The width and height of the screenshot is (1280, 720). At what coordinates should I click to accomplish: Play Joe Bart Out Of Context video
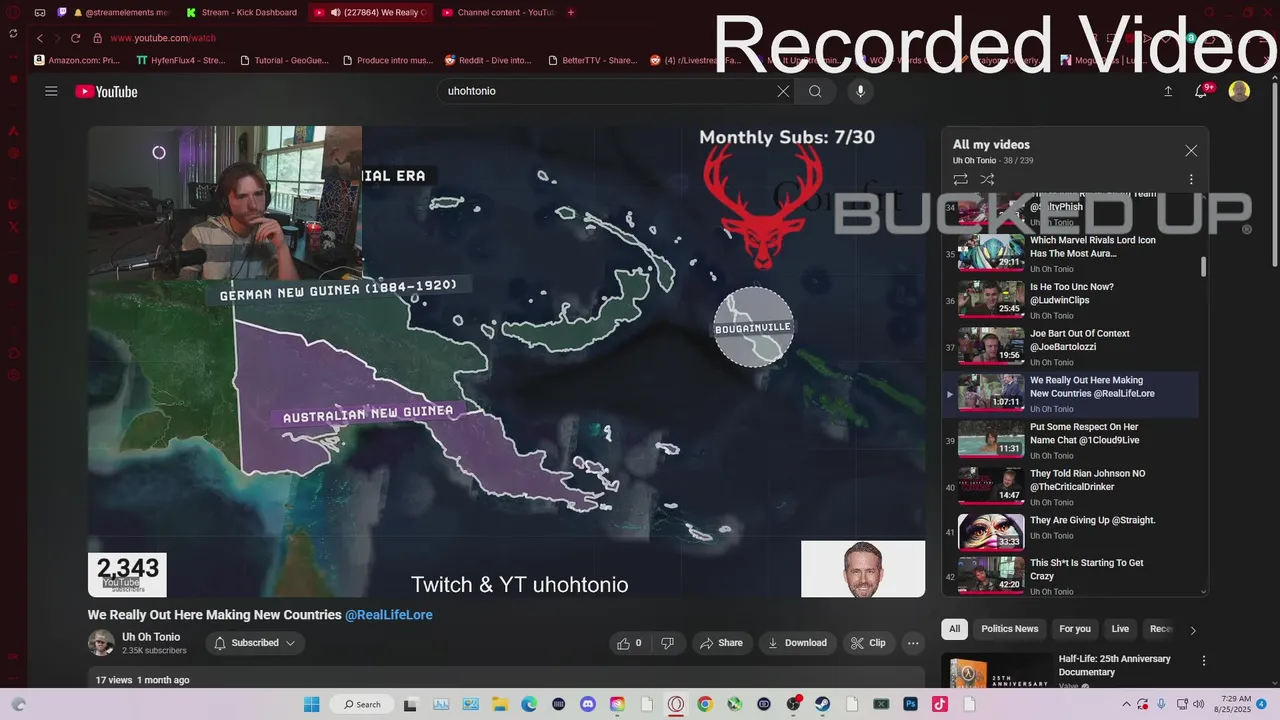click(x=1070, y=347)
